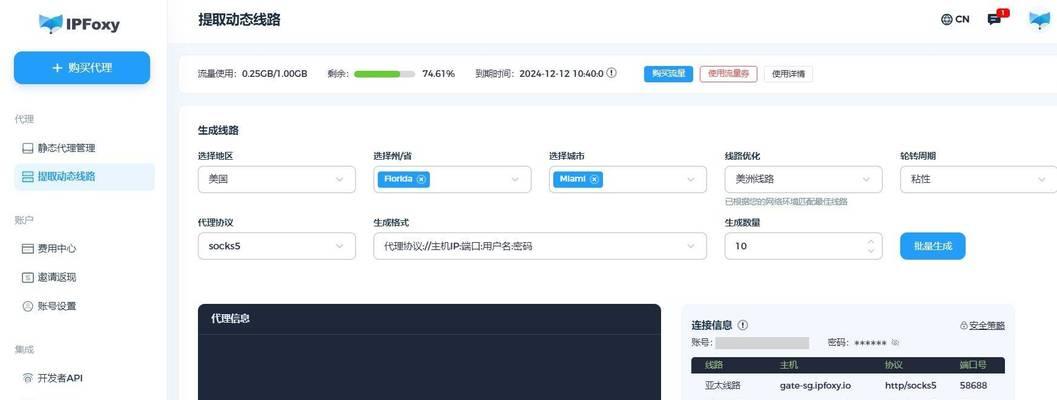Click the 连接信息 info icon

743,325
